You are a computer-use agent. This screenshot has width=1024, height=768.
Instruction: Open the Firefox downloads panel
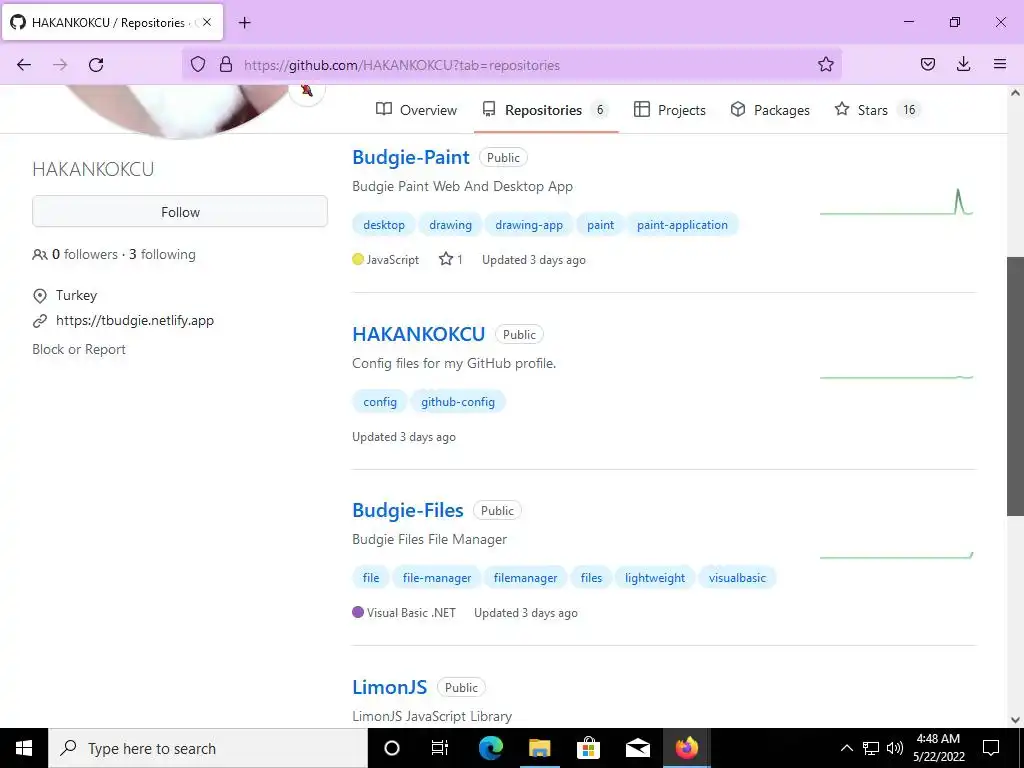[963, 65]
